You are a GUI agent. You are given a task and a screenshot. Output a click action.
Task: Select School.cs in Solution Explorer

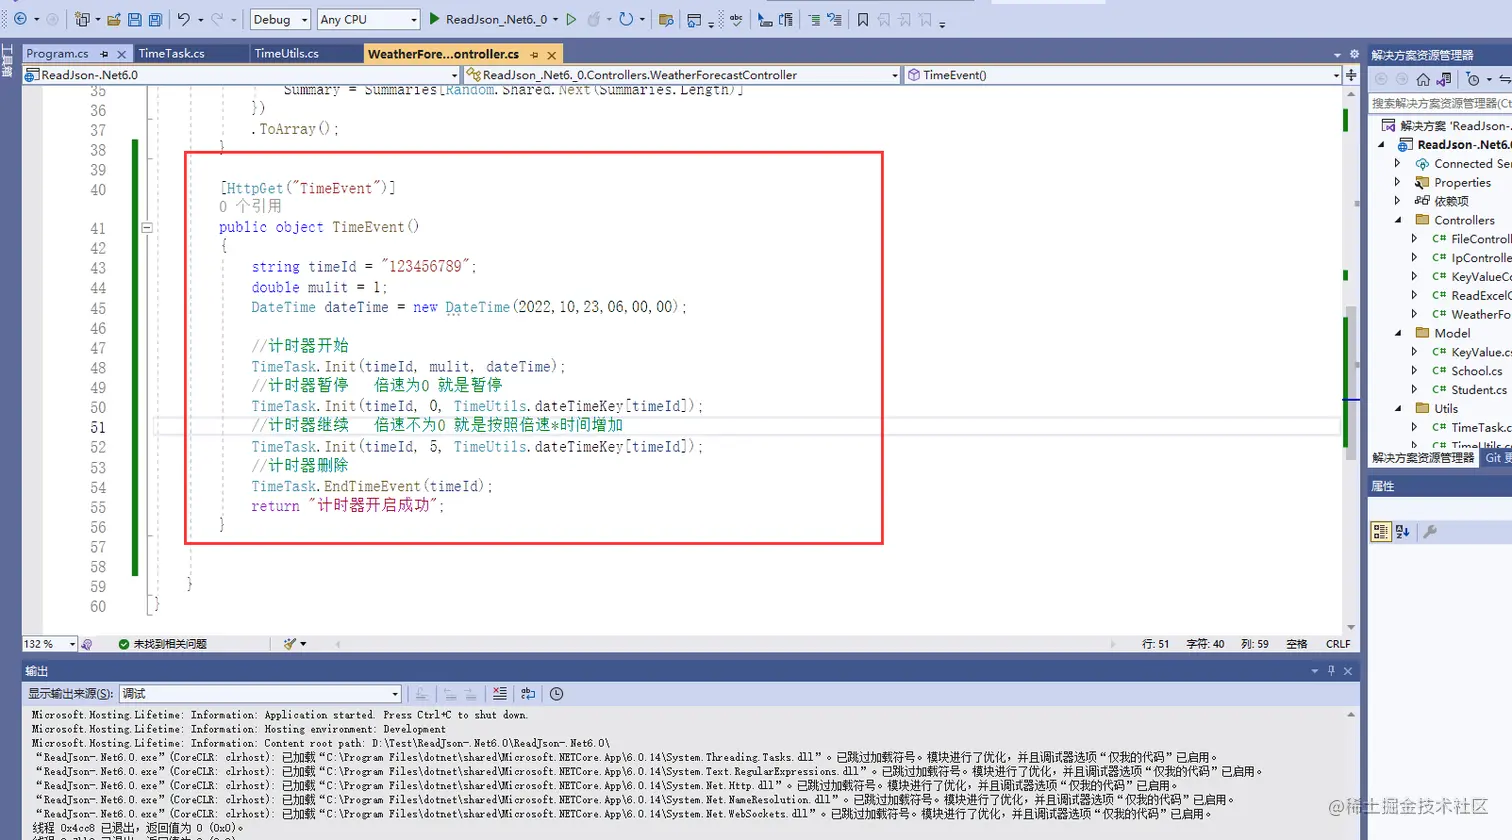point(1476,371)
